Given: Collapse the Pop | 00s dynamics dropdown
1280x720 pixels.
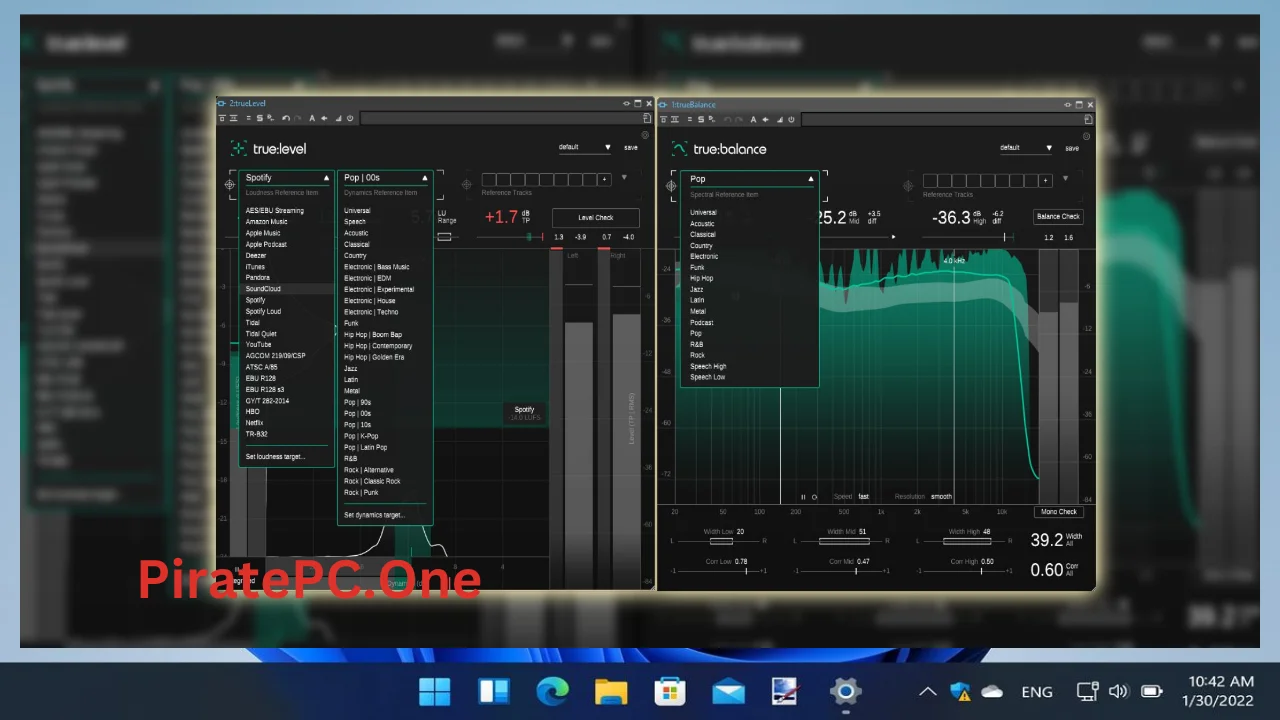Looking at the screenshot, I should 424,178.
